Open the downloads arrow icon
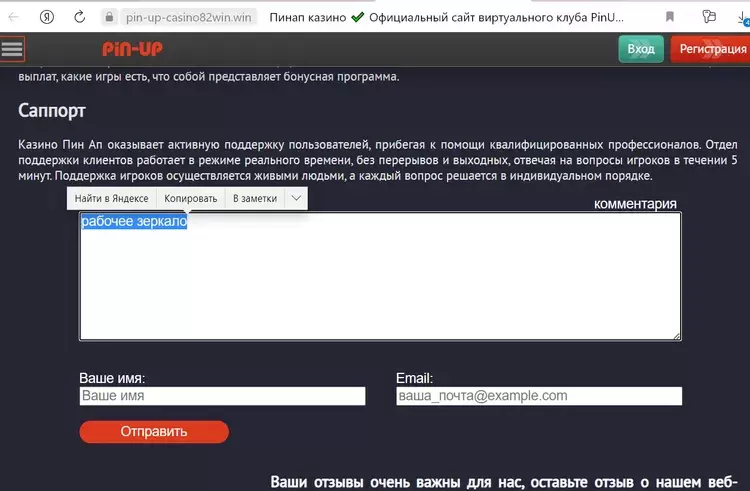Image resolution: width=750 pixels, height=491 pixels. tap(744, 18)
